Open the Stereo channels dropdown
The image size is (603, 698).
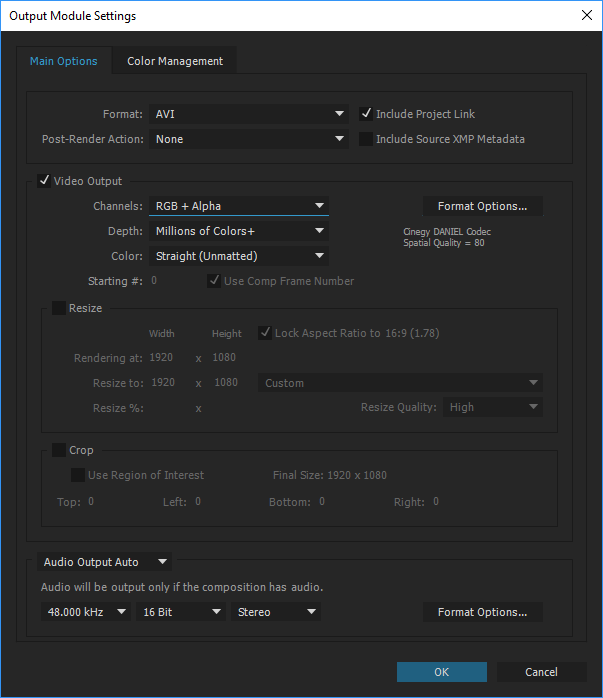tap(276, 612)
